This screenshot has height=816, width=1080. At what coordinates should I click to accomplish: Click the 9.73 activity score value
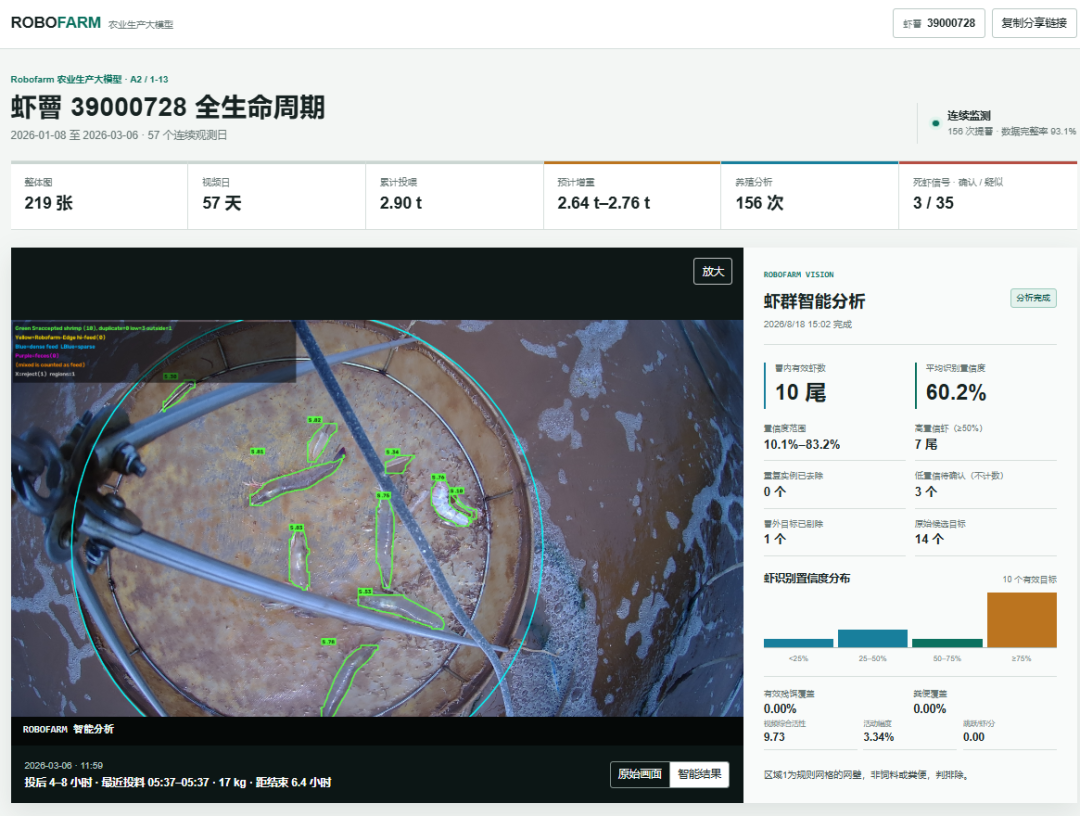[x=774, y=737]
